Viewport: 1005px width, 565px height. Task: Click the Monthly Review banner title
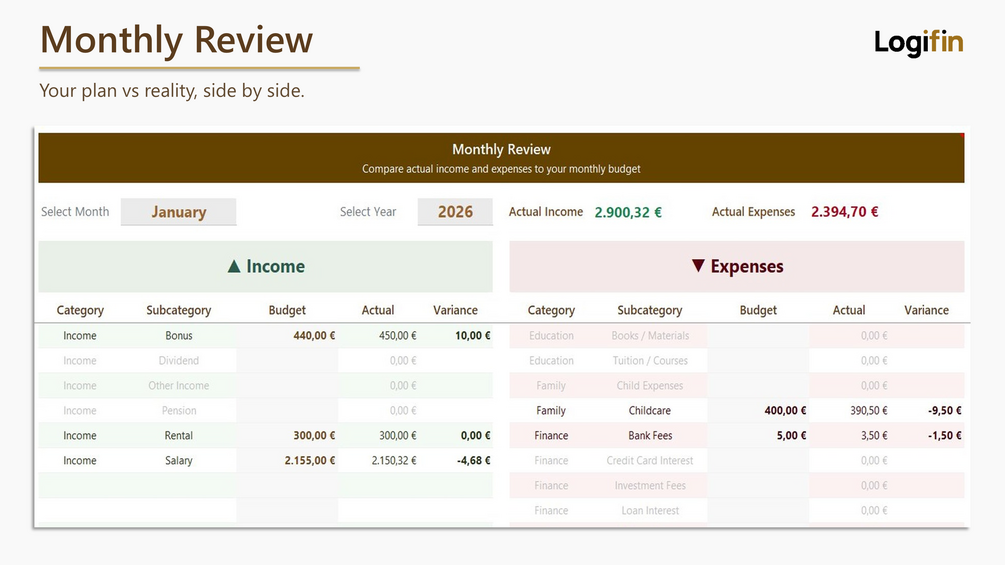501,149
